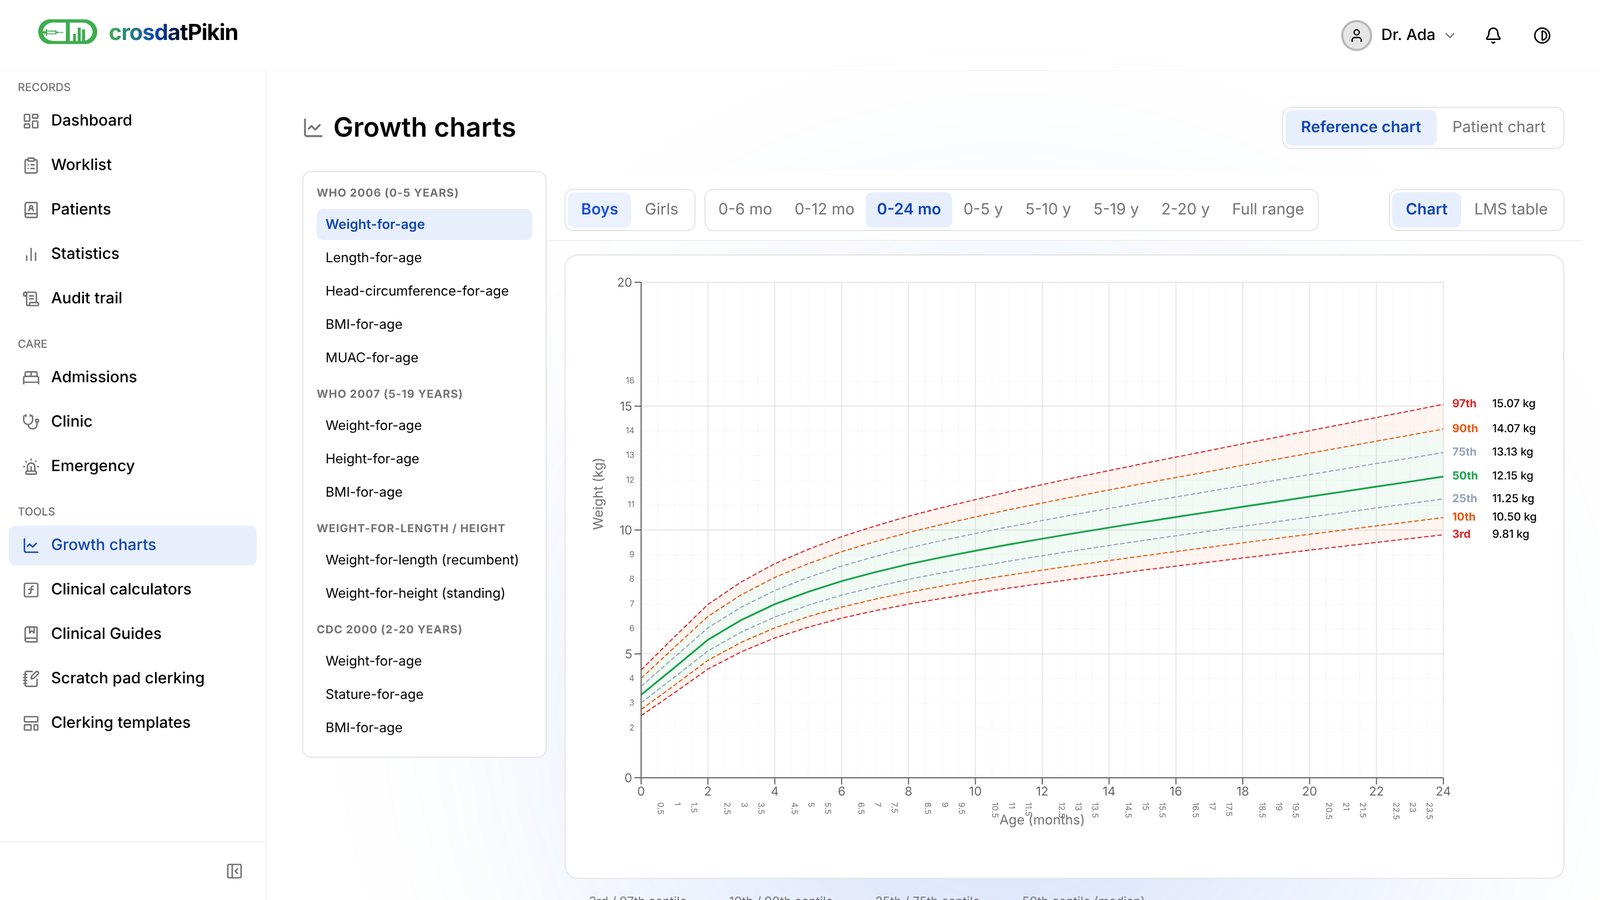Click the Clinical Guides book icon

[31, 634]
